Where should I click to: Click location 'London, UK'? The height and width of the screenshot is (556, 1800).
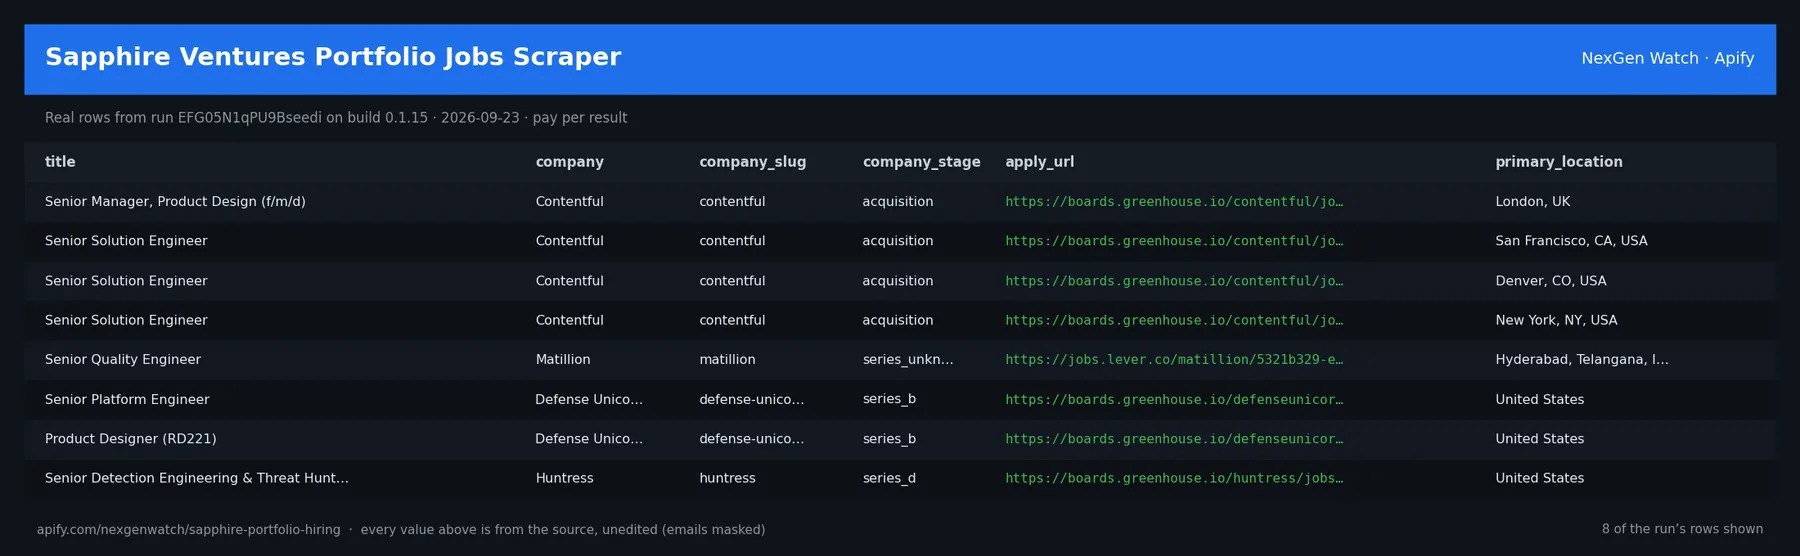(1532, 202)
